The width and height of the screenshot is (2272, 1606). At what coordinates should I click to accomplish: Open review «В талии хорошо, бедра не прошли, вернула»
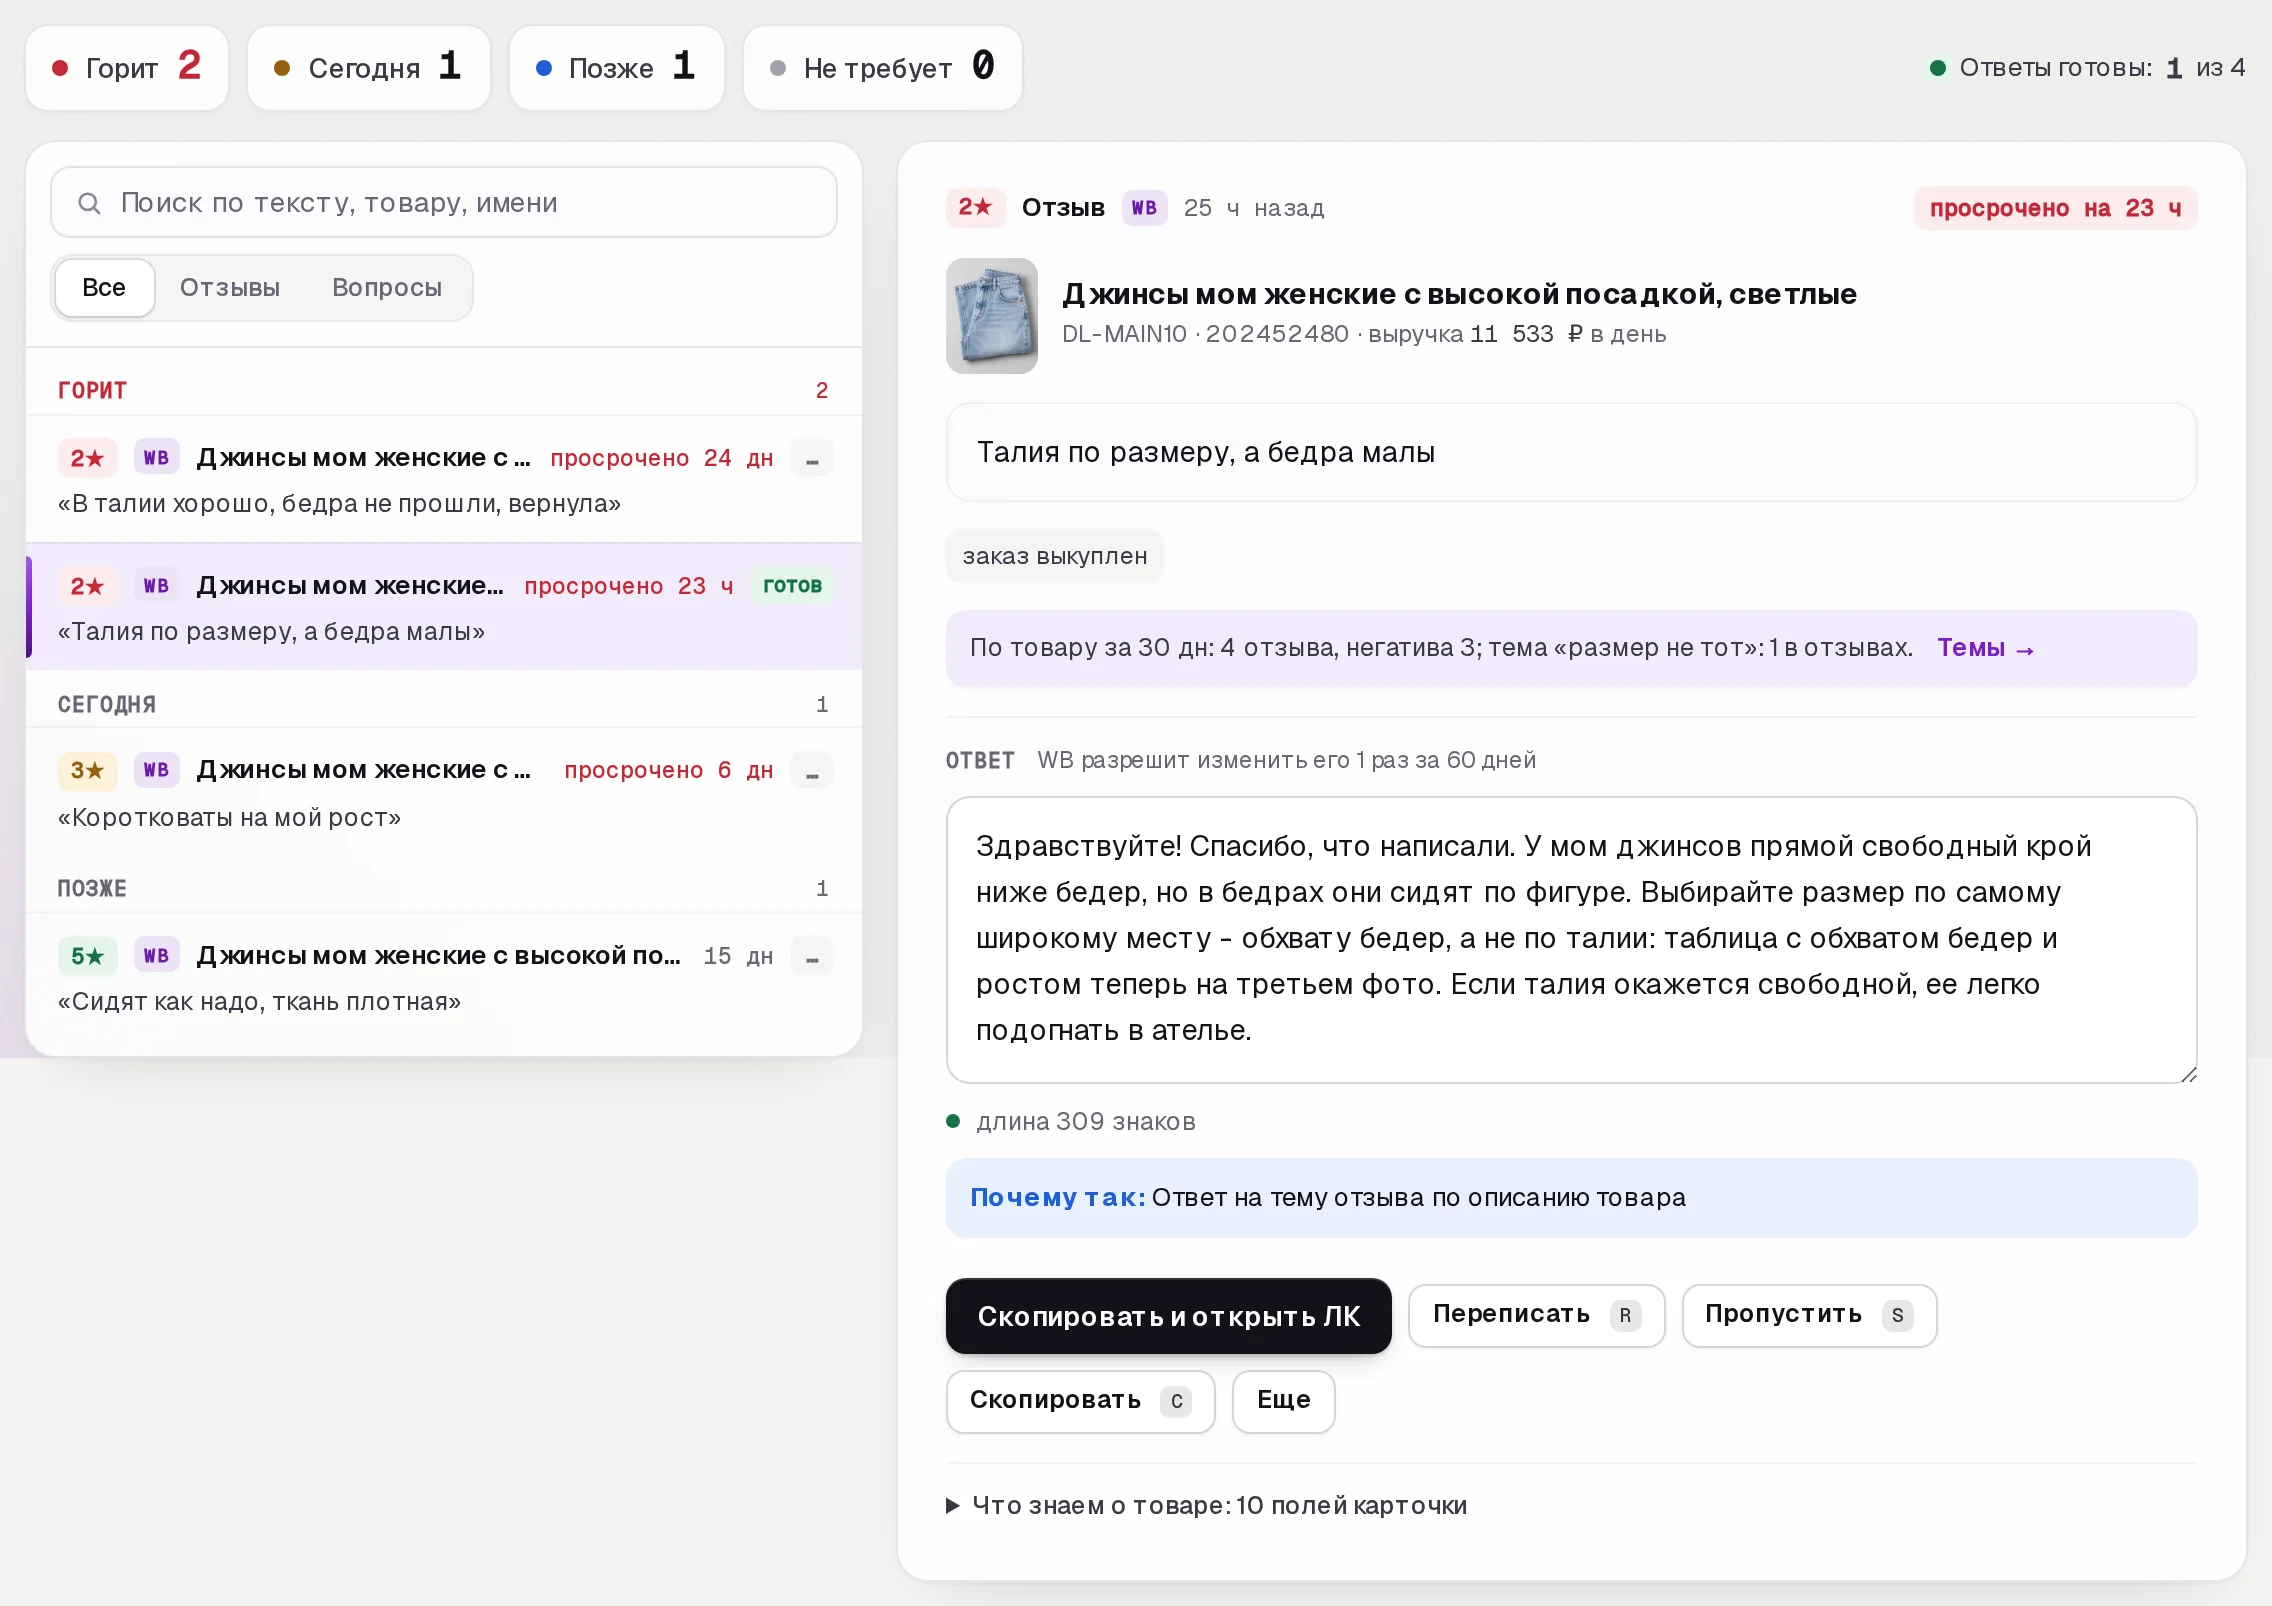pyautogui.click(x=444, y=479)
